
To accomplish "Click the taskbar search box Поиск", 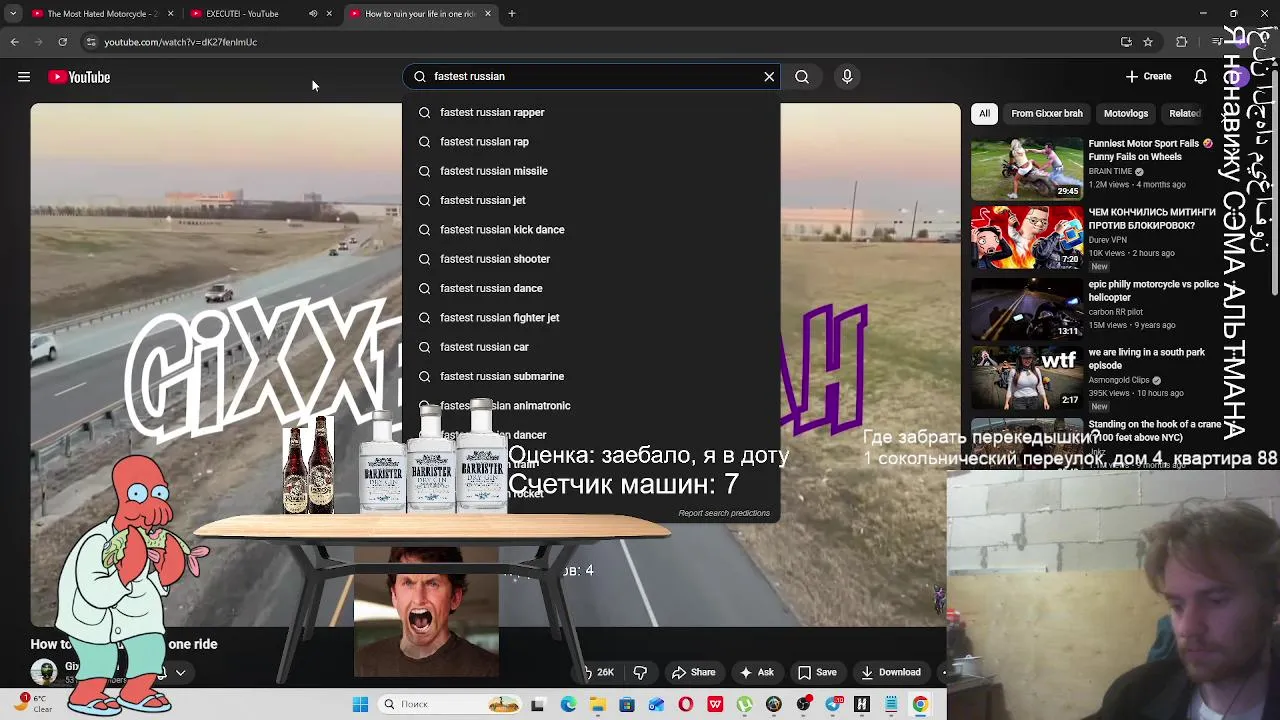I will 448,704.
